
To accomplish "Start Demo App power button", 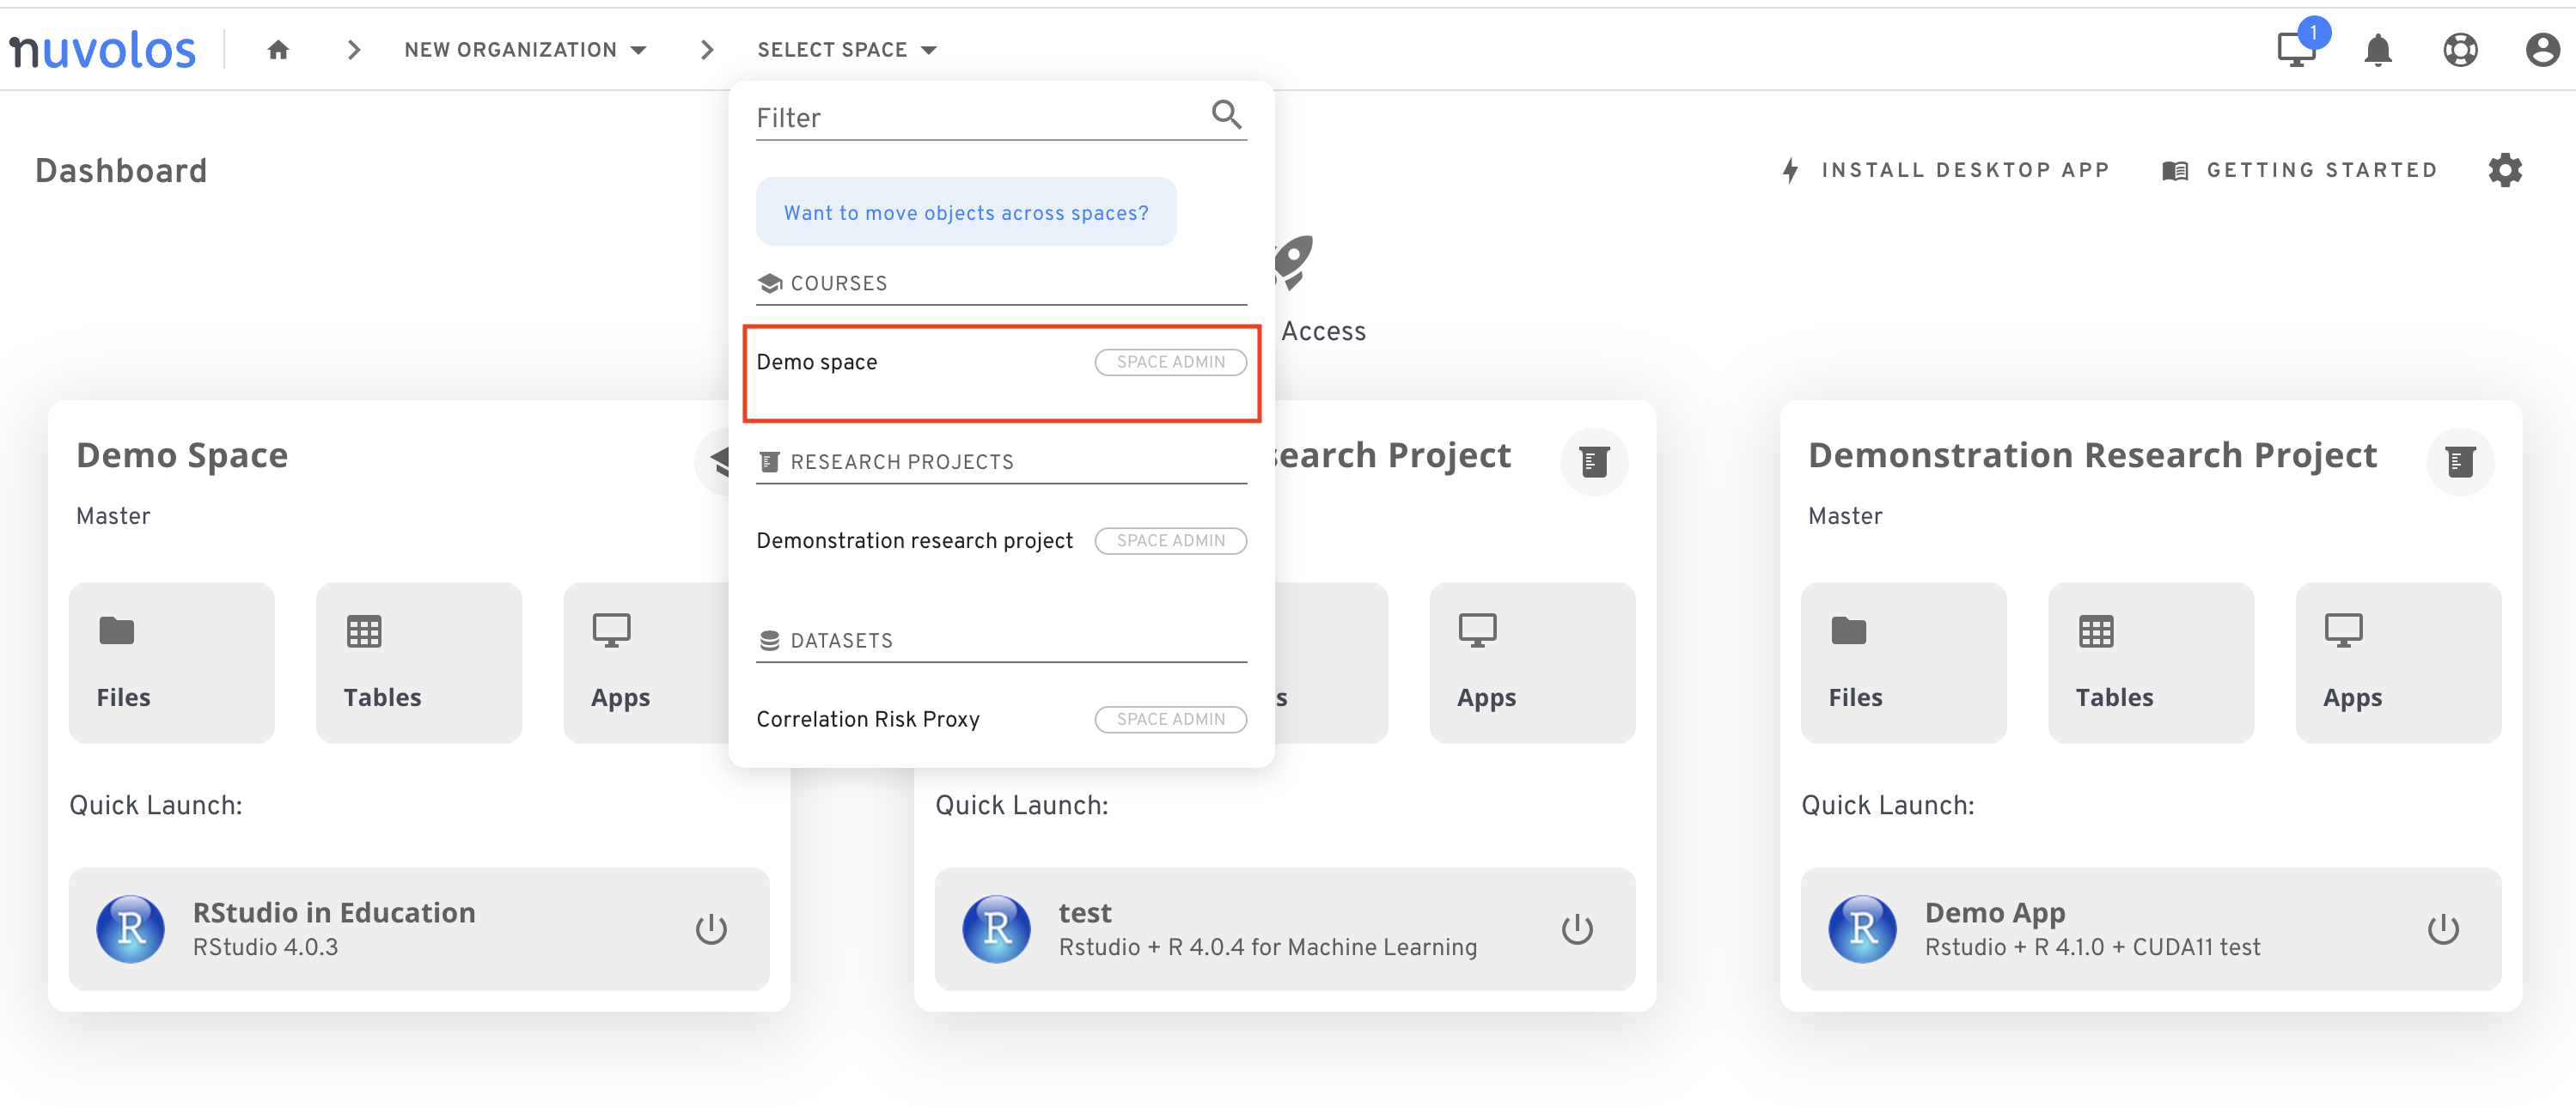I will click(2443, 929).
